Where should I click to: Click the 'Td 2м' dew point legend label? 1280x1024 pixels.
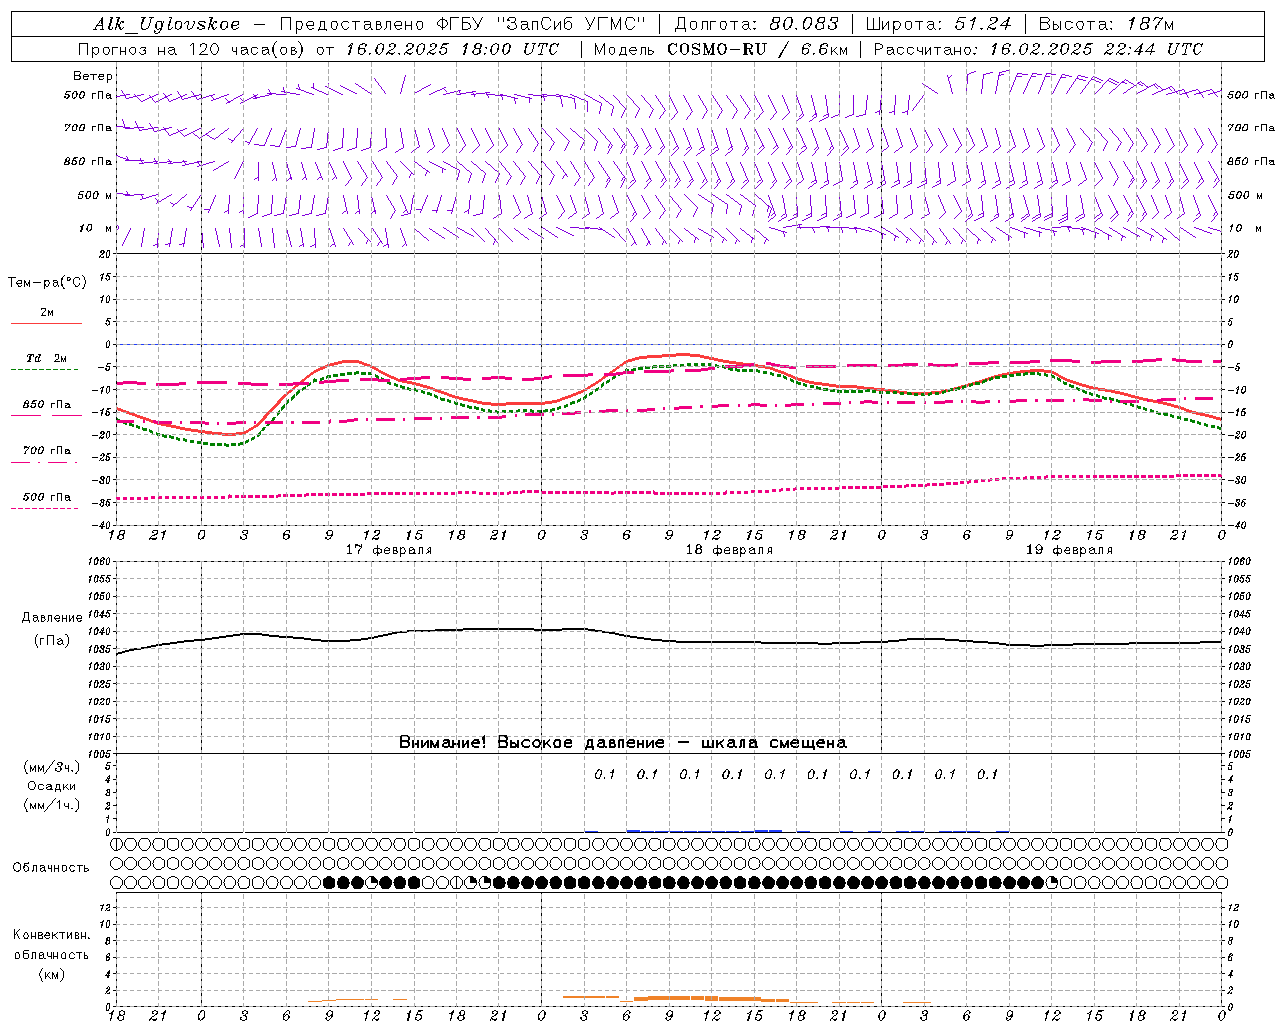pos(47,358)
